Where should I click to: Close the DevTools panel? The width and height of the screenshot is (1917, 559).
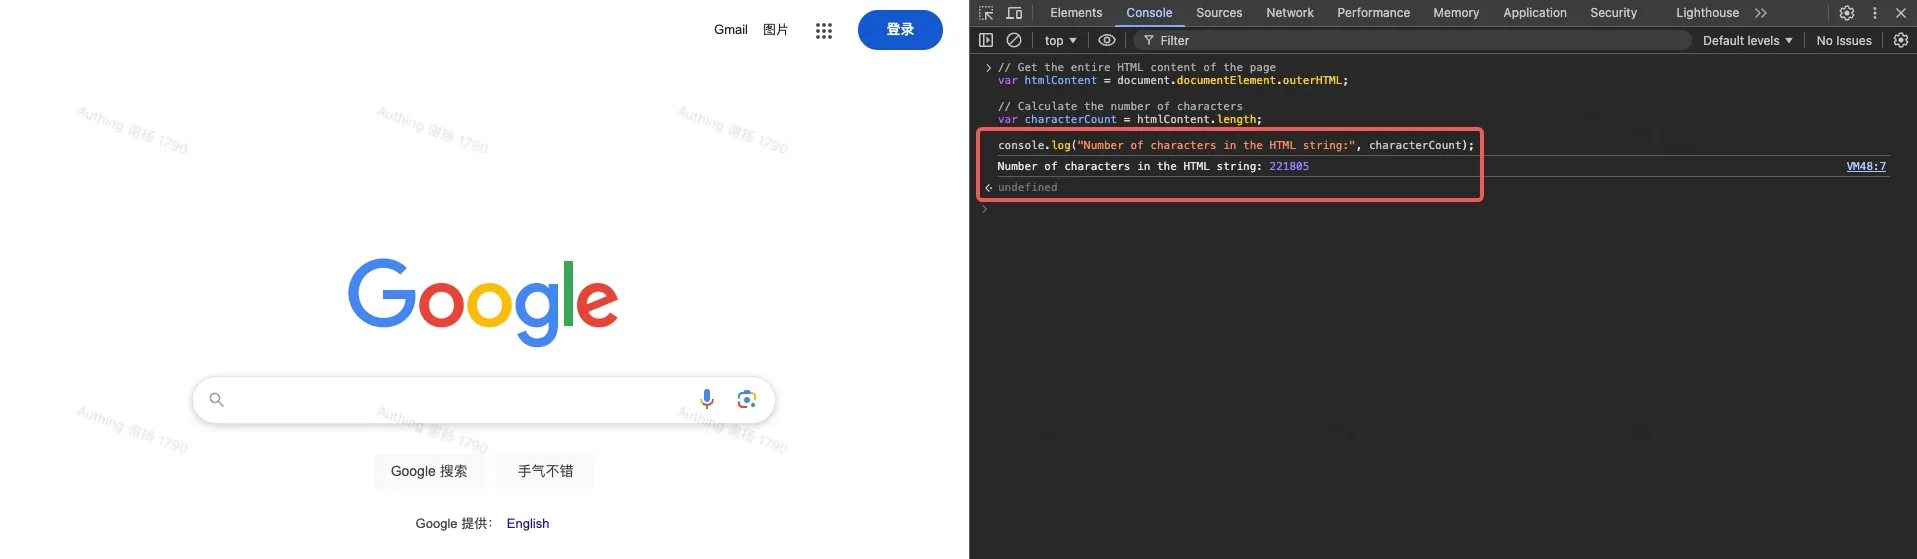click(1901, 13)
